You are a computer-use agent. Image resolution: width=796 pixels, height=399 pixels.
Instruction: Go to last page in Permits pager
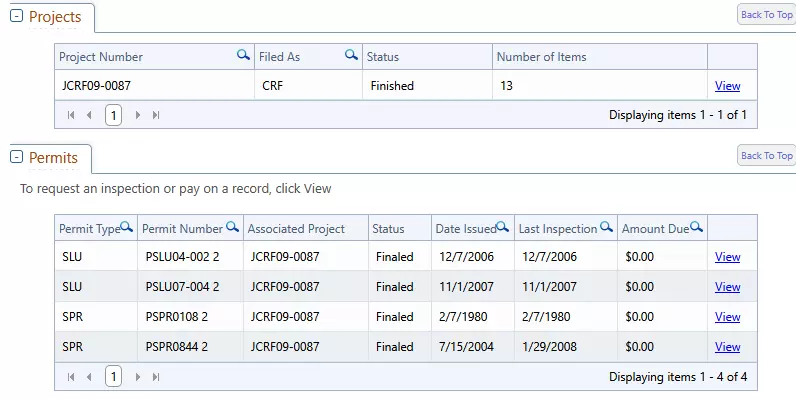pos(156,377)
